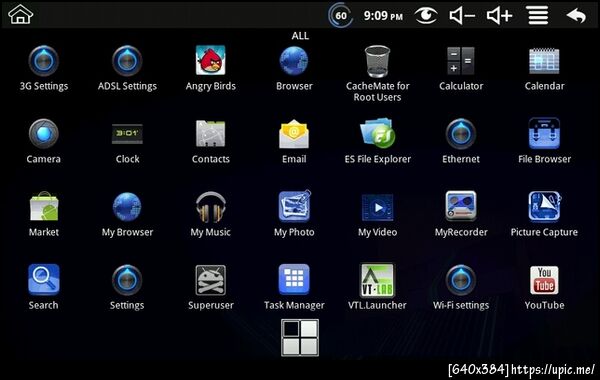
Task: Tap the back arrow
Action: tap(576, 16)
